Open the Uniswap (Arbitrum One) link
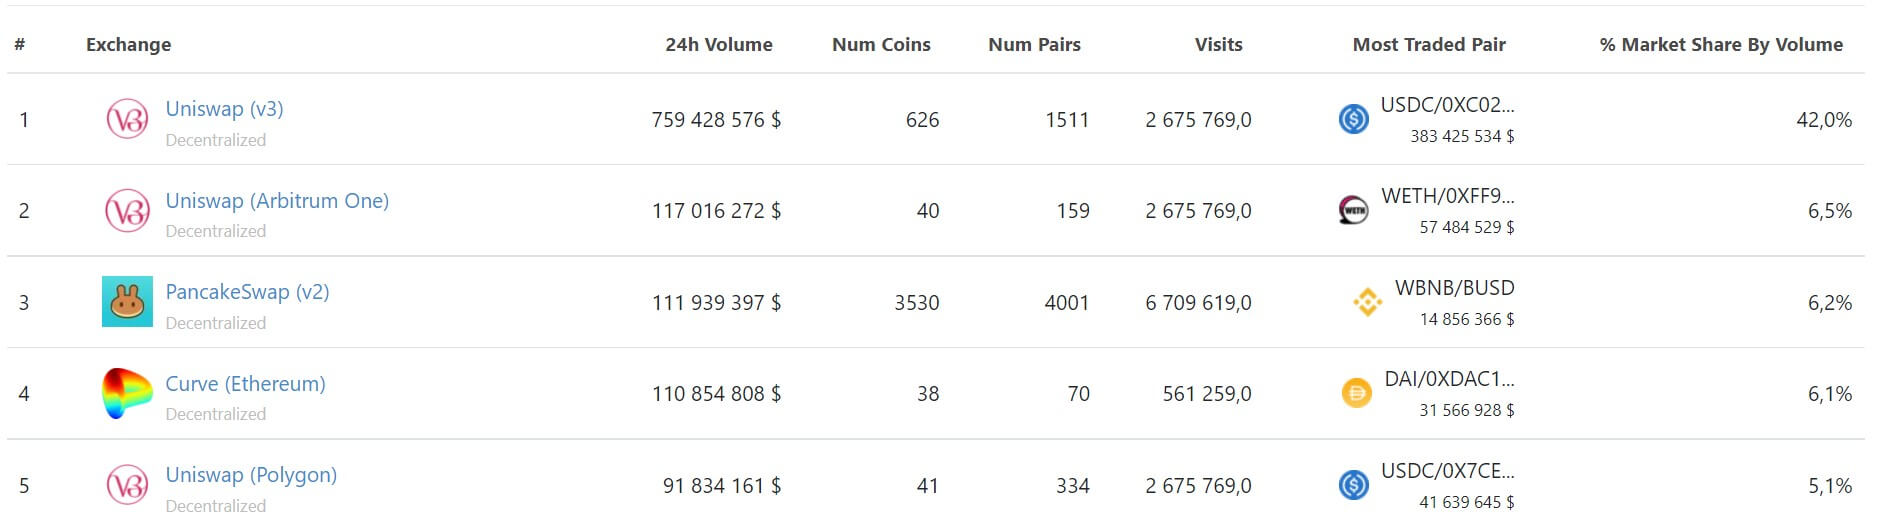The height and width of the screenshot is (527, 1881). 277,201
